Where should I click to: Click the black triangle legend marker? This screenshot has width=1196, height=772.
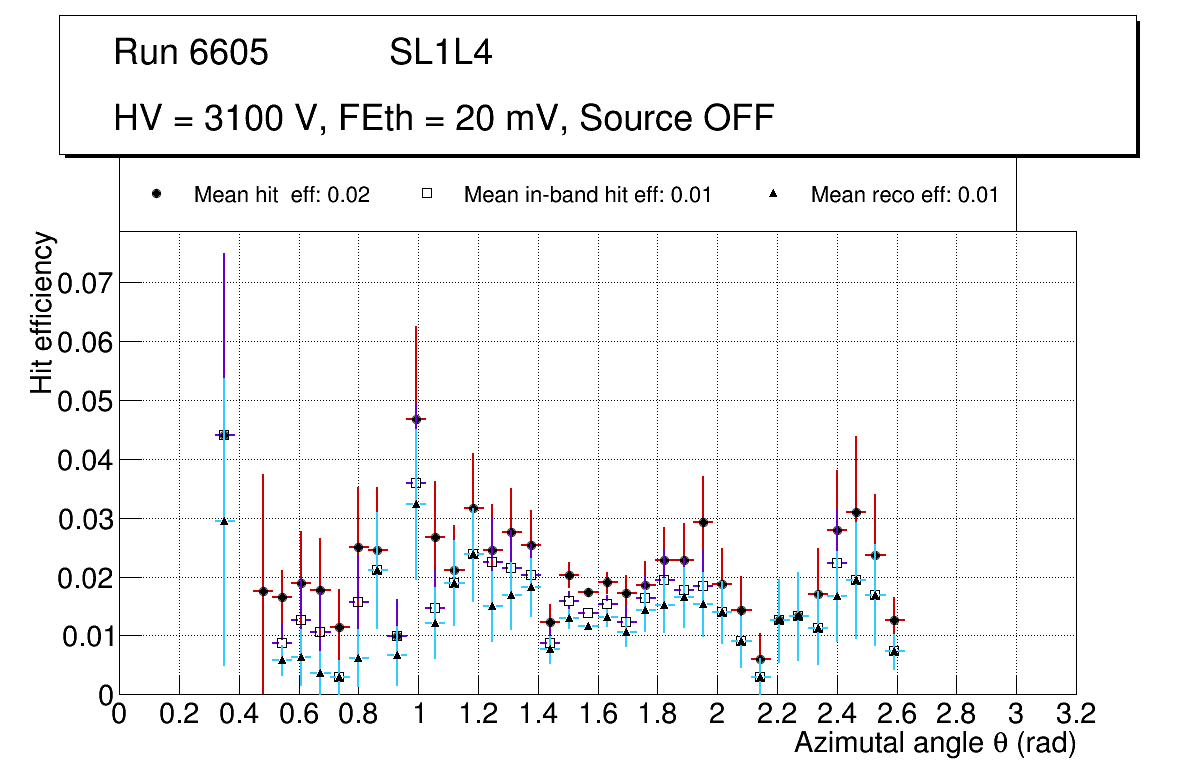tap(773, 195)
